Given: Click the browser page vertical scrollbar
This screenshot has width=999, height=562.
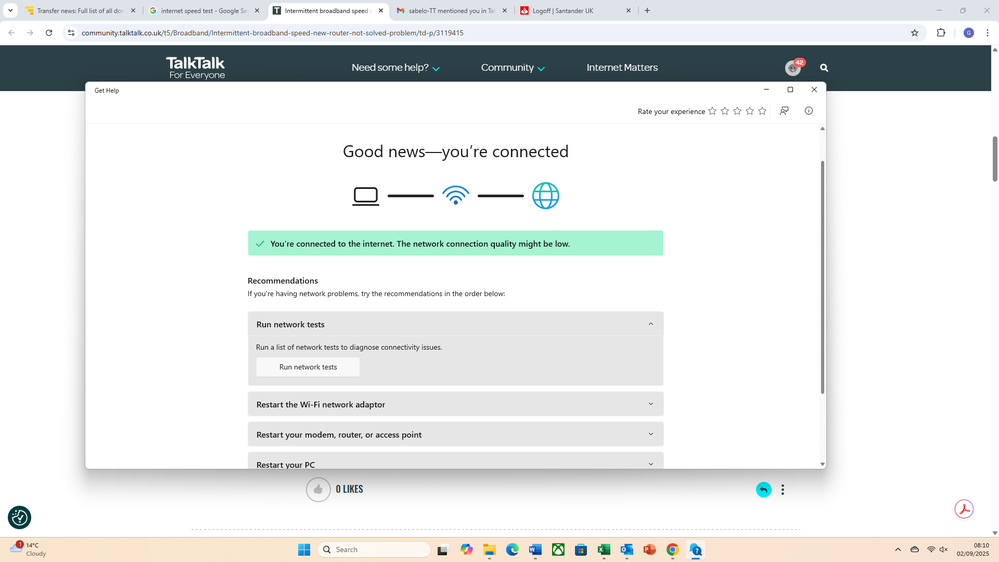Looking at the screenshot, I should [x=995, y=159].
